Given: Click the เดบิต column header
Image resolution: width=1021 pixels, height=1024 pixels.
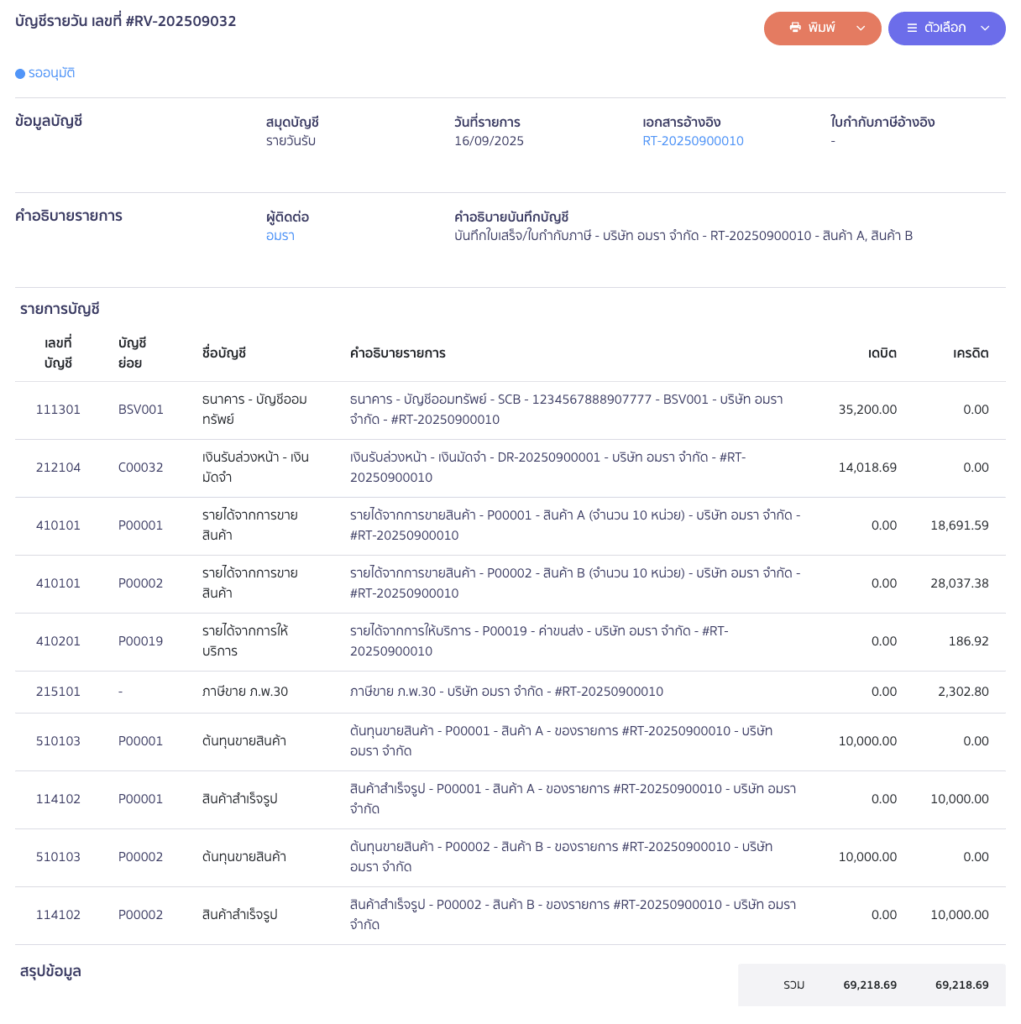Looking at the screenshot, I should click(x=882, y=353).
